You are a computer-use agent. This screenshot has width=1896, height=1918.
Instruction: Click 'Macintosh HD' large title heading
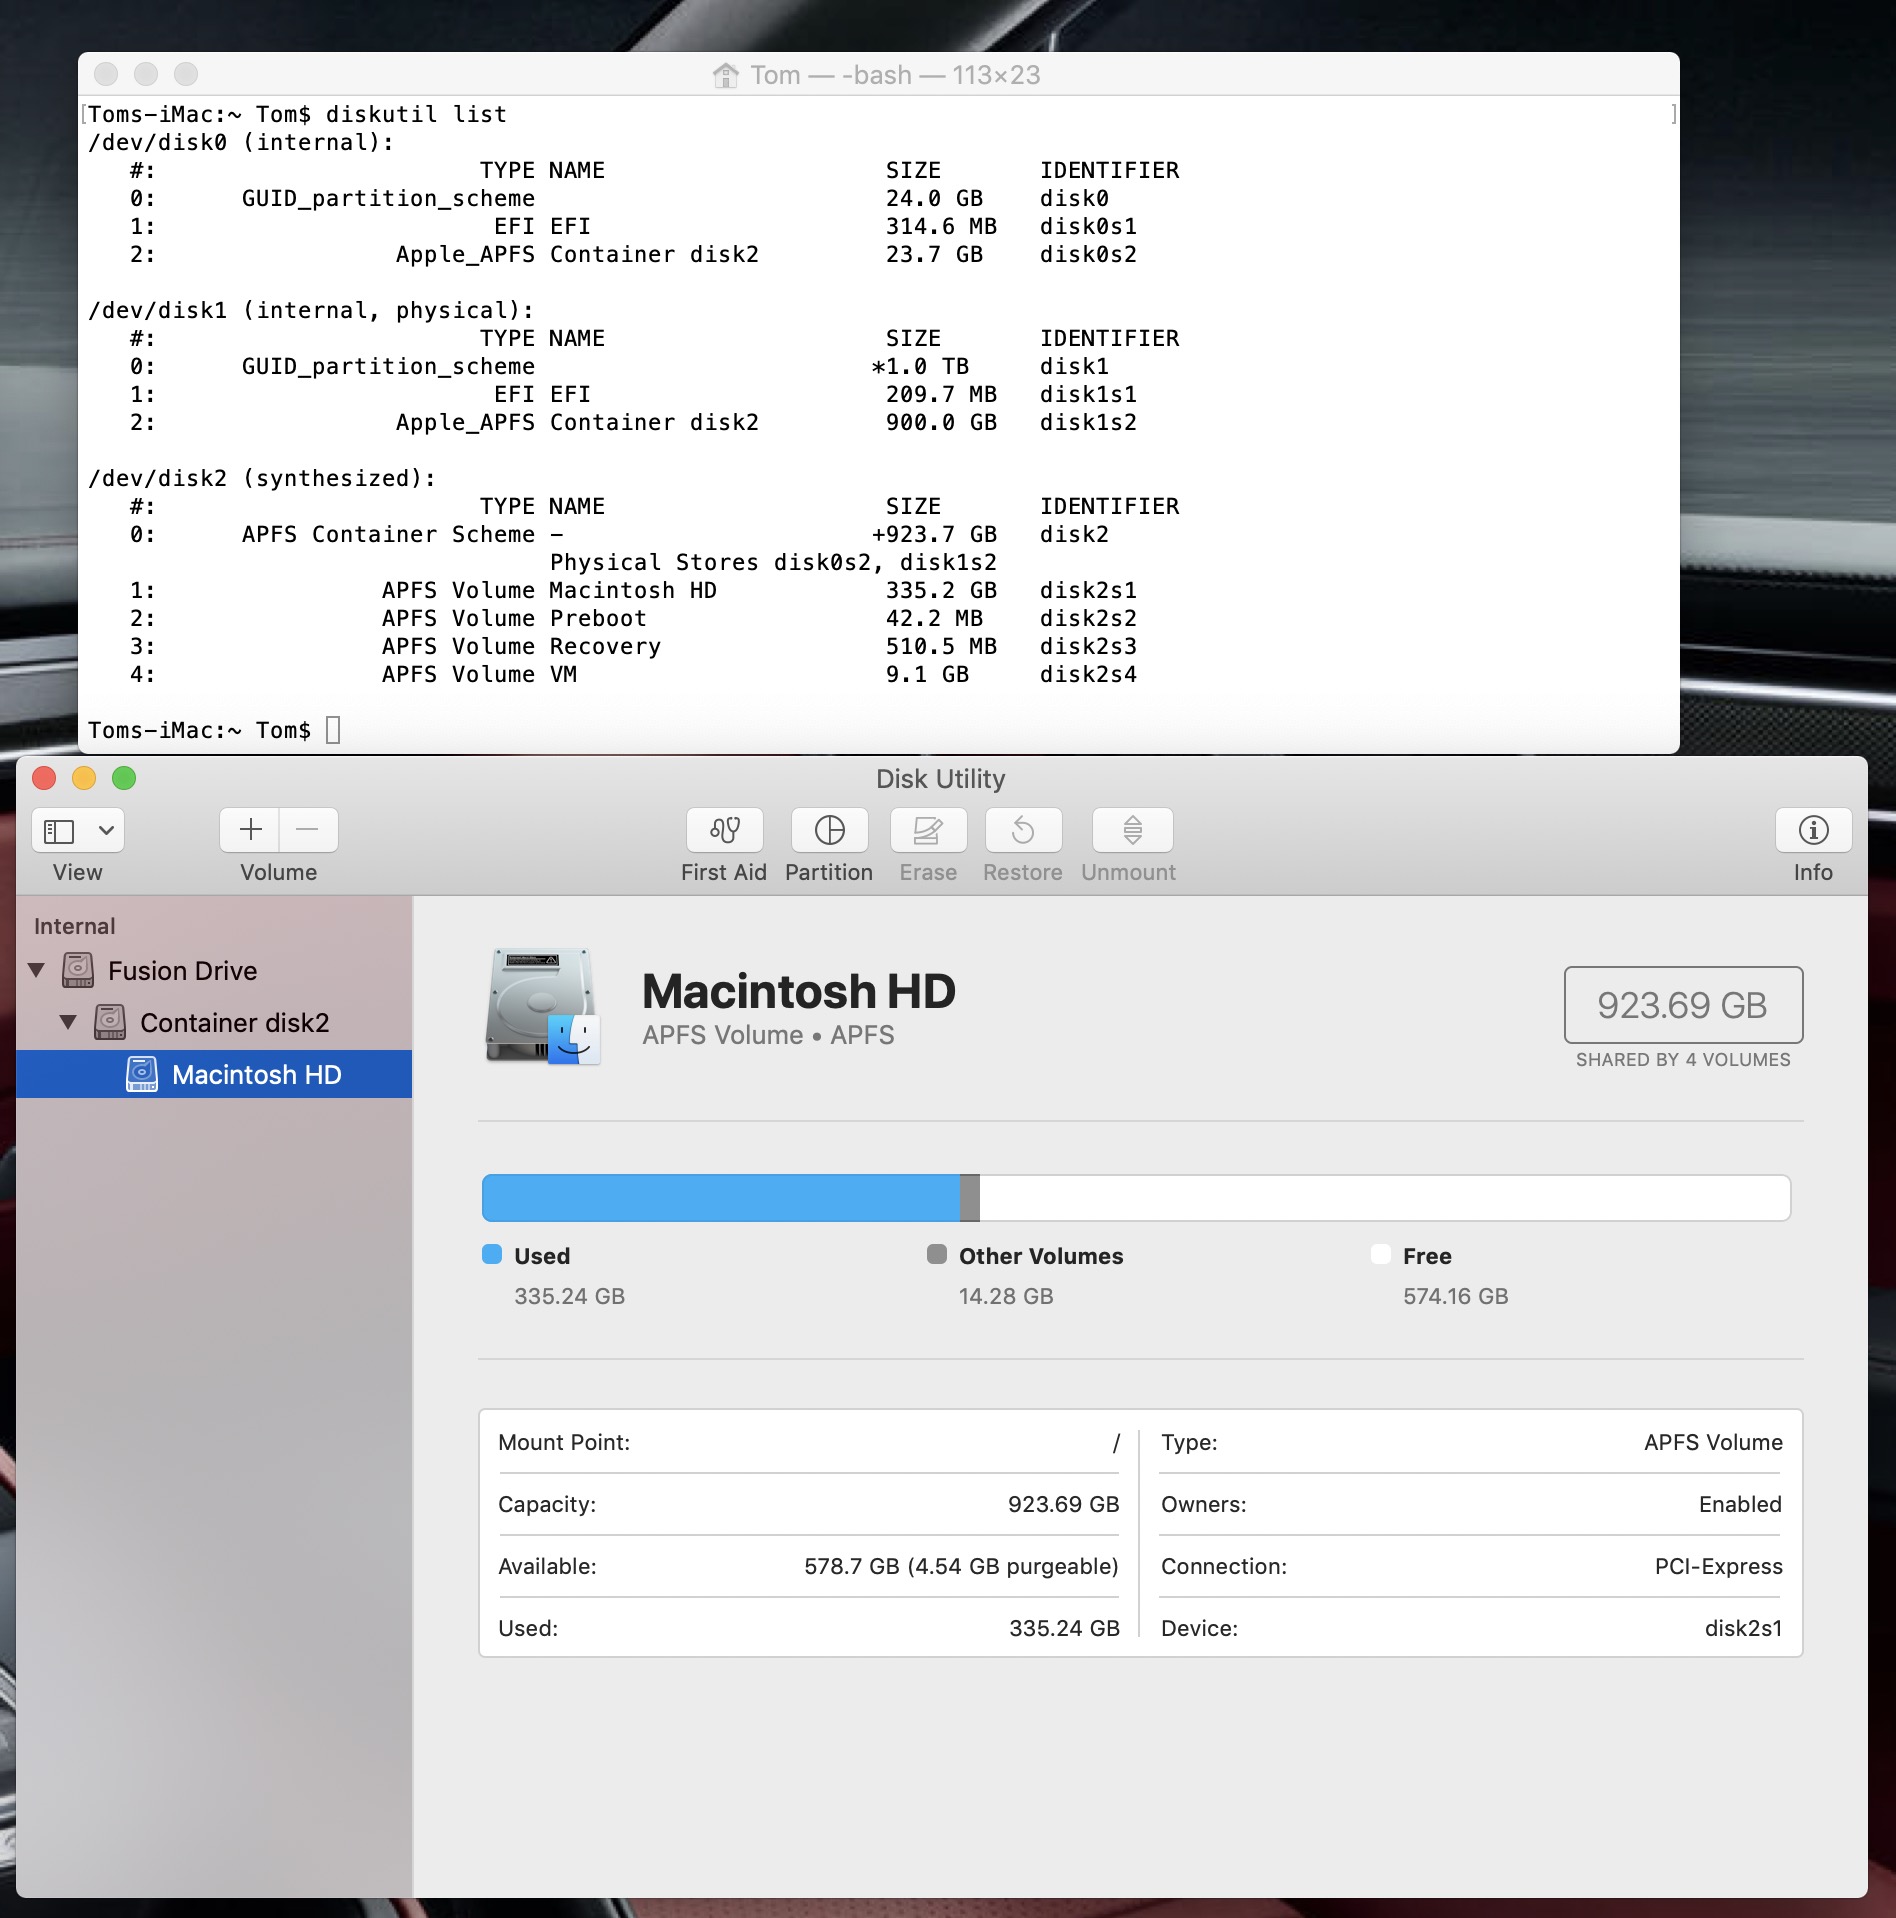[x=798, y=991]
